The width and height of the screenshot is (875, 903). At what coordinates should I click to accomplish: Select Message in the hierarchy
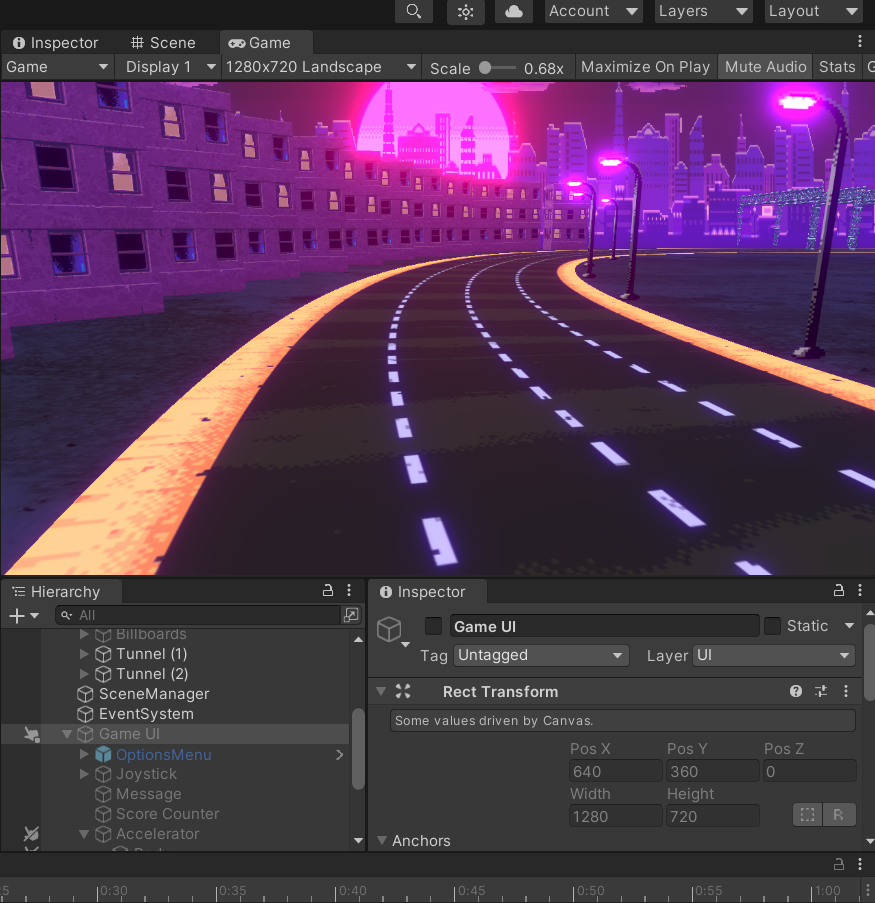tap(149, 794)
